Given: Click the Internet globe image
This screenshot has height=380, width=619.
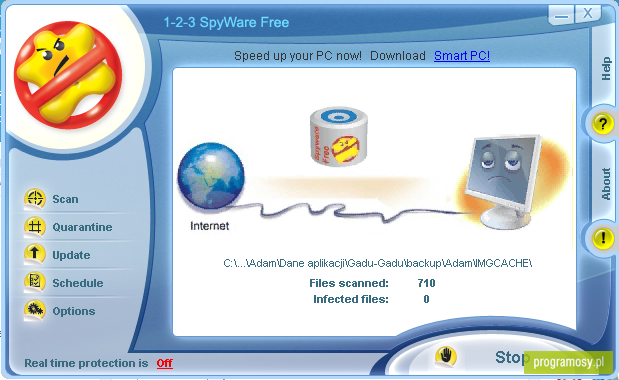Looking at the screenshot, I should click(x=211, y=176).
